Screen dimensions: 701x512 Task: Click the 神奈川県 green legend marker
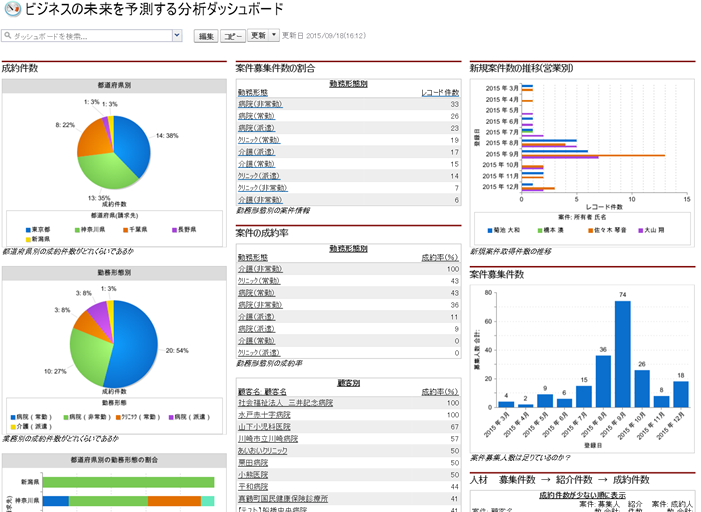pyautogui.click(x=77, y=229)
